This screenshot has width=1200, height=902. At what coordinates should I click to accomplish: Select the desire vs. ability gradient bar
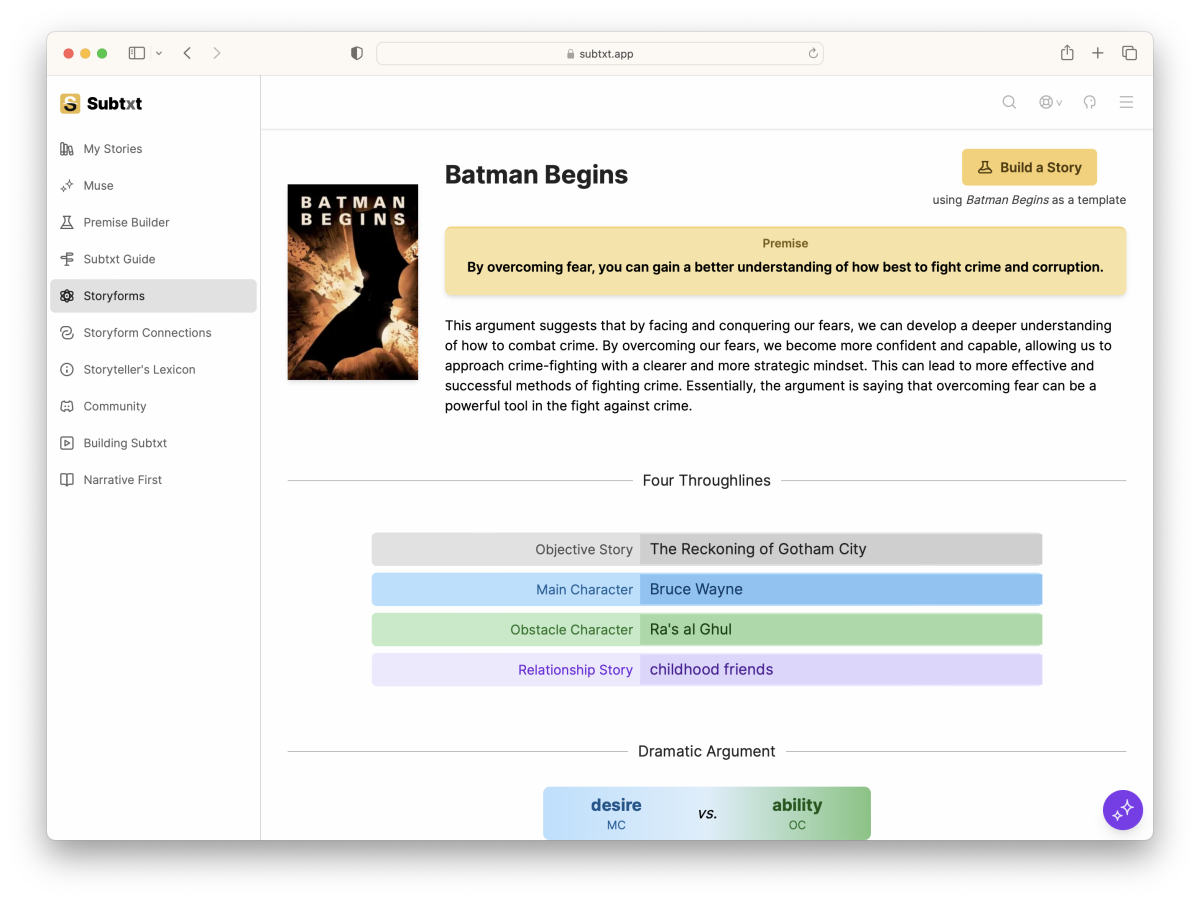click(x=707, y=812)
